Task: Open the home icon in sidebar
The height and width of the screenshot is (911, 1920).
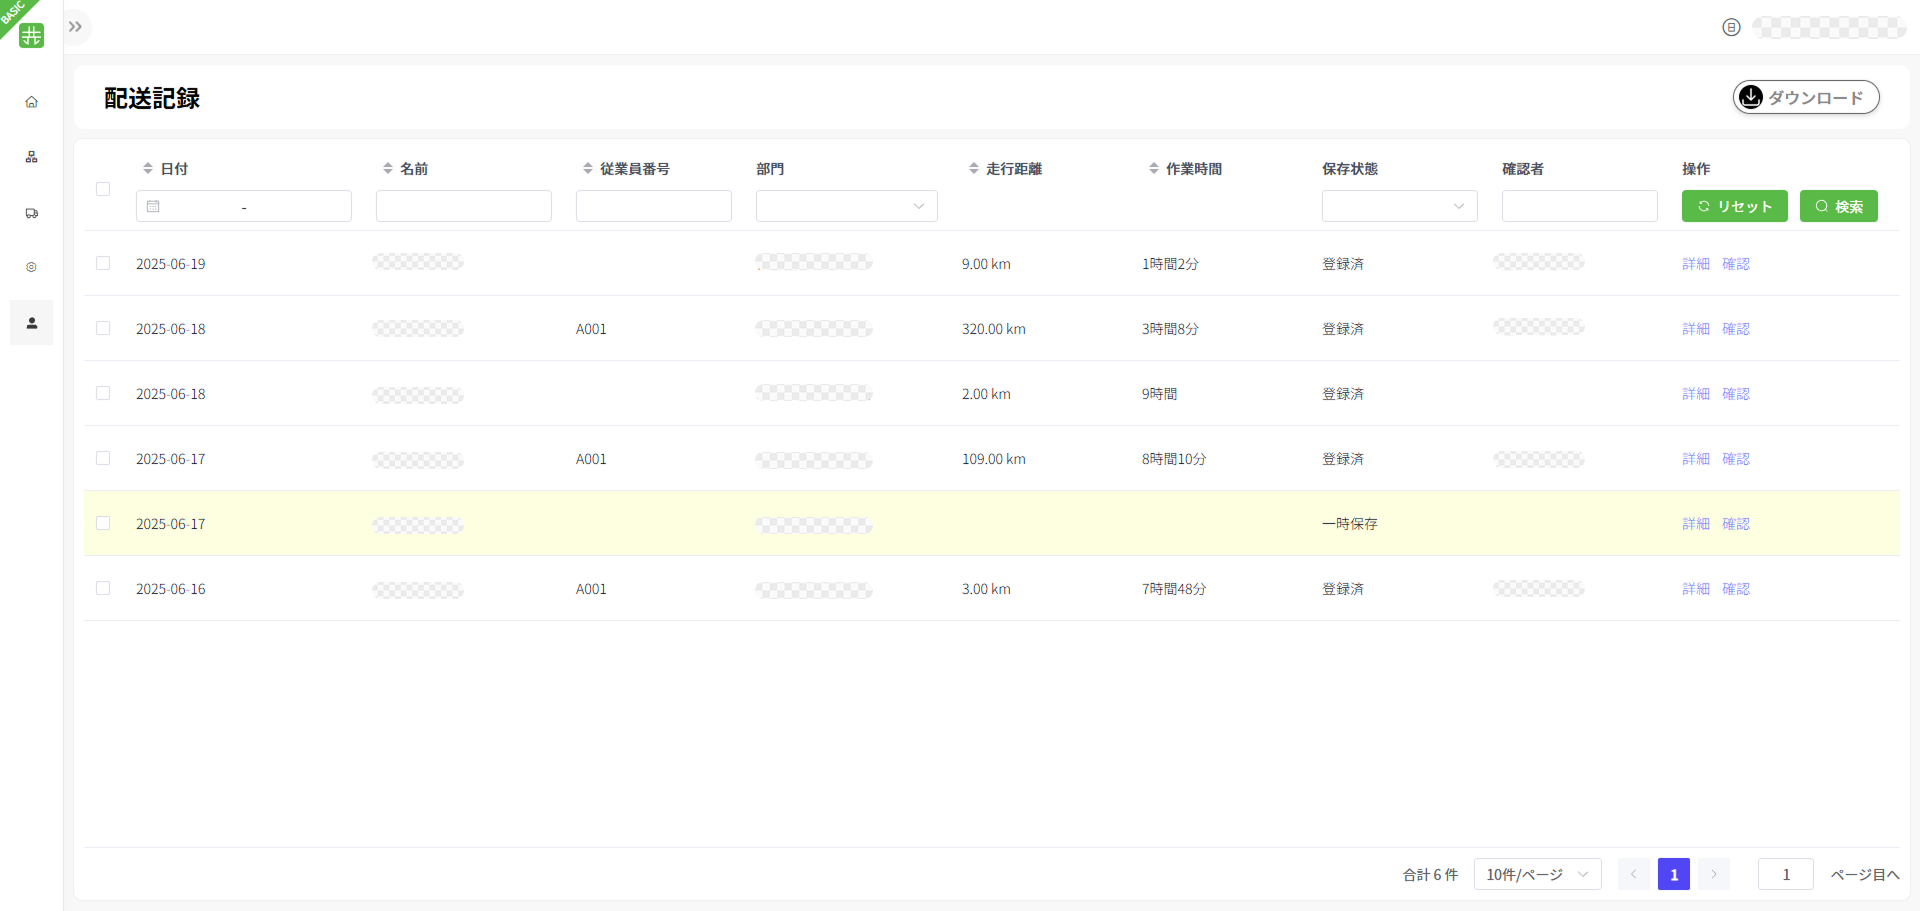Action: [31, 102]
